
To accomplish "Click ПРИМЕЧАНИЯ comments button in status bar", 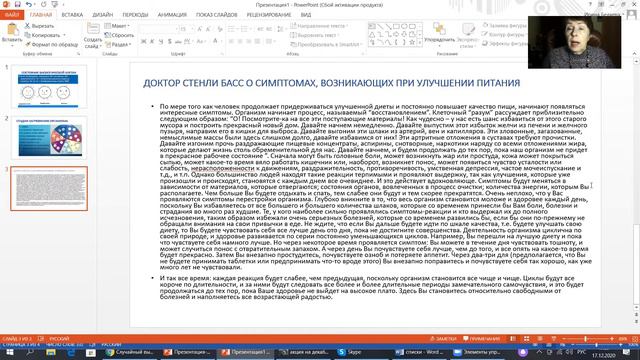I will coord(482,339).
